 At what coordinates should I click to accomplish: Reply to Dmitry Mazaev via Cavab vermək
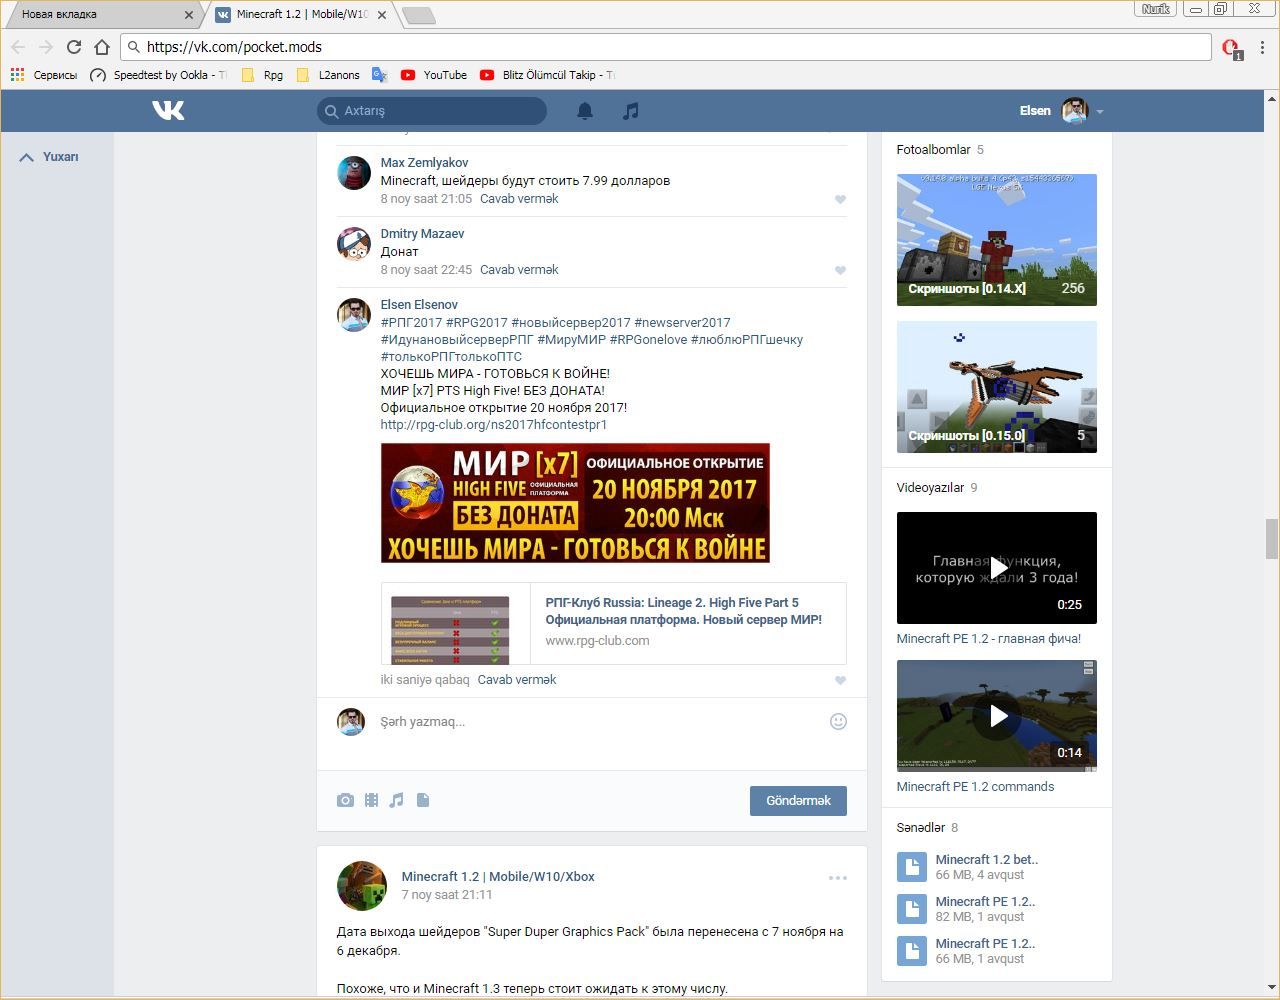519,270
